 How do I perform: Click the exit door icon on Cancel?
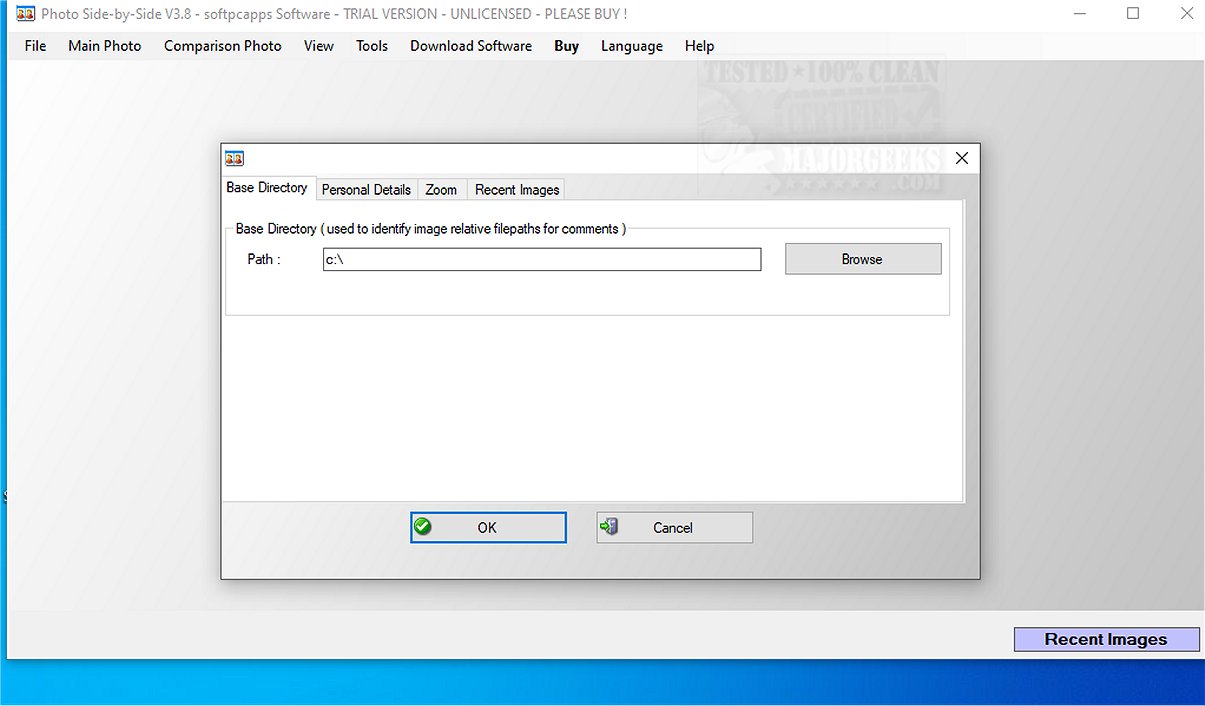[x=609, y=527]
